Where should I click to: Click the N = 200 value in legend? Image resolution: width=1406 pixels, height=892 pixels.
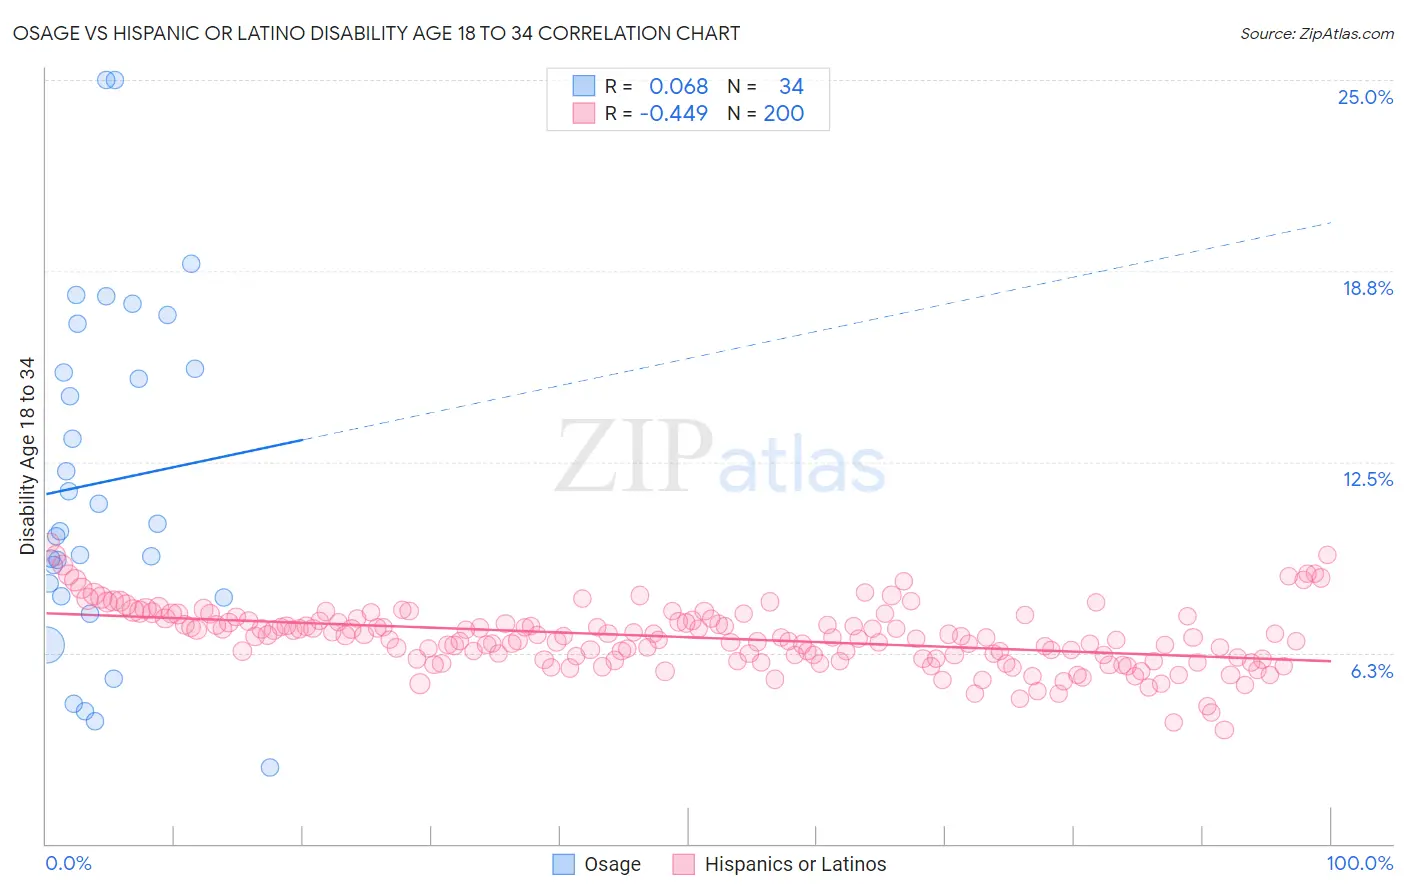(766, 113)
